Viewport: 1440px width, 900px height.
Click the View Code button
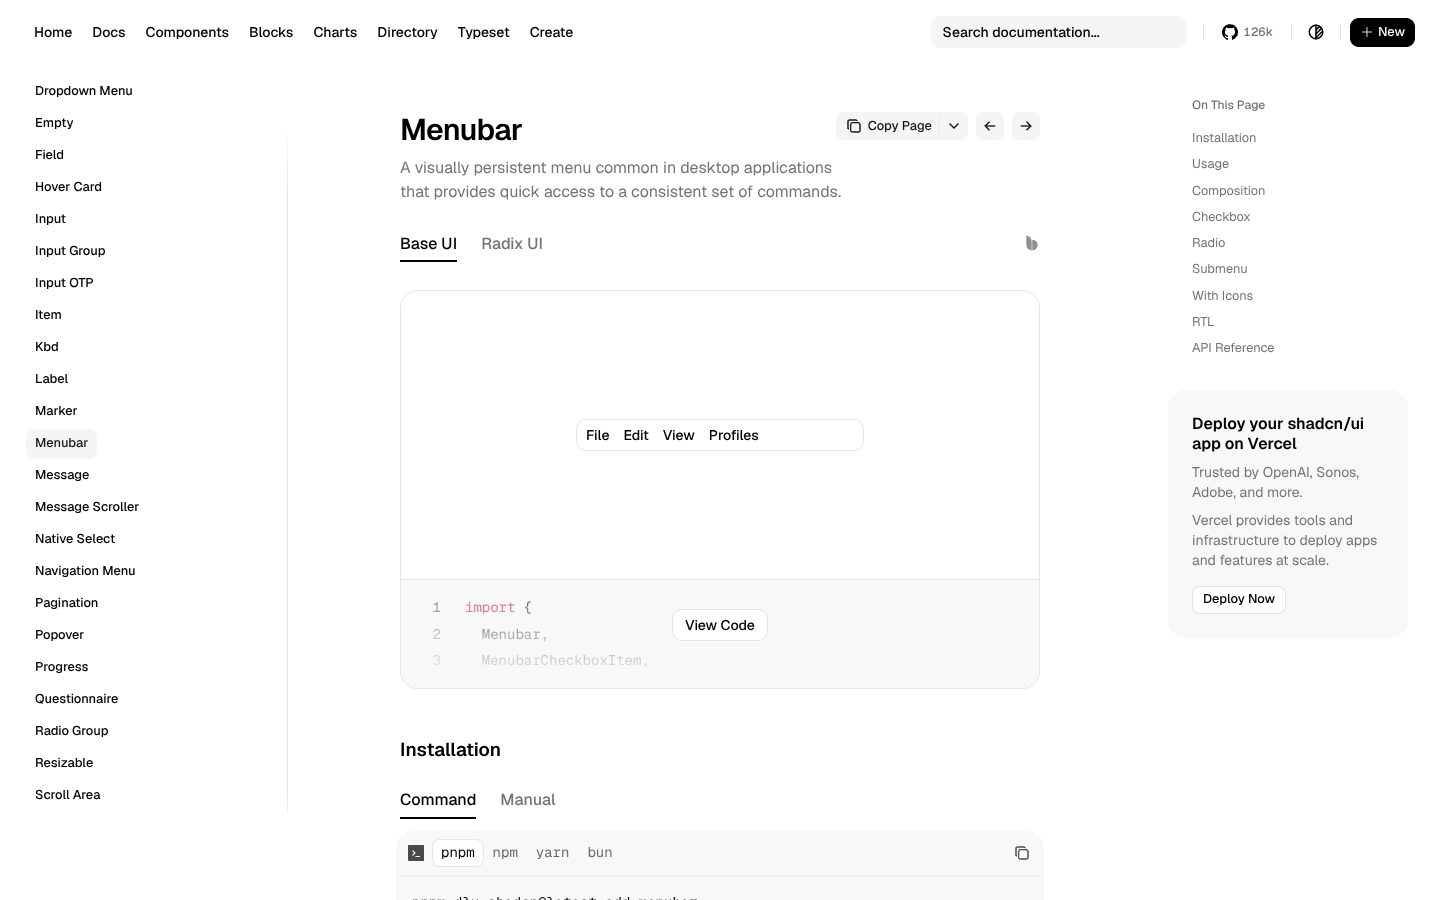pos(720,625)
